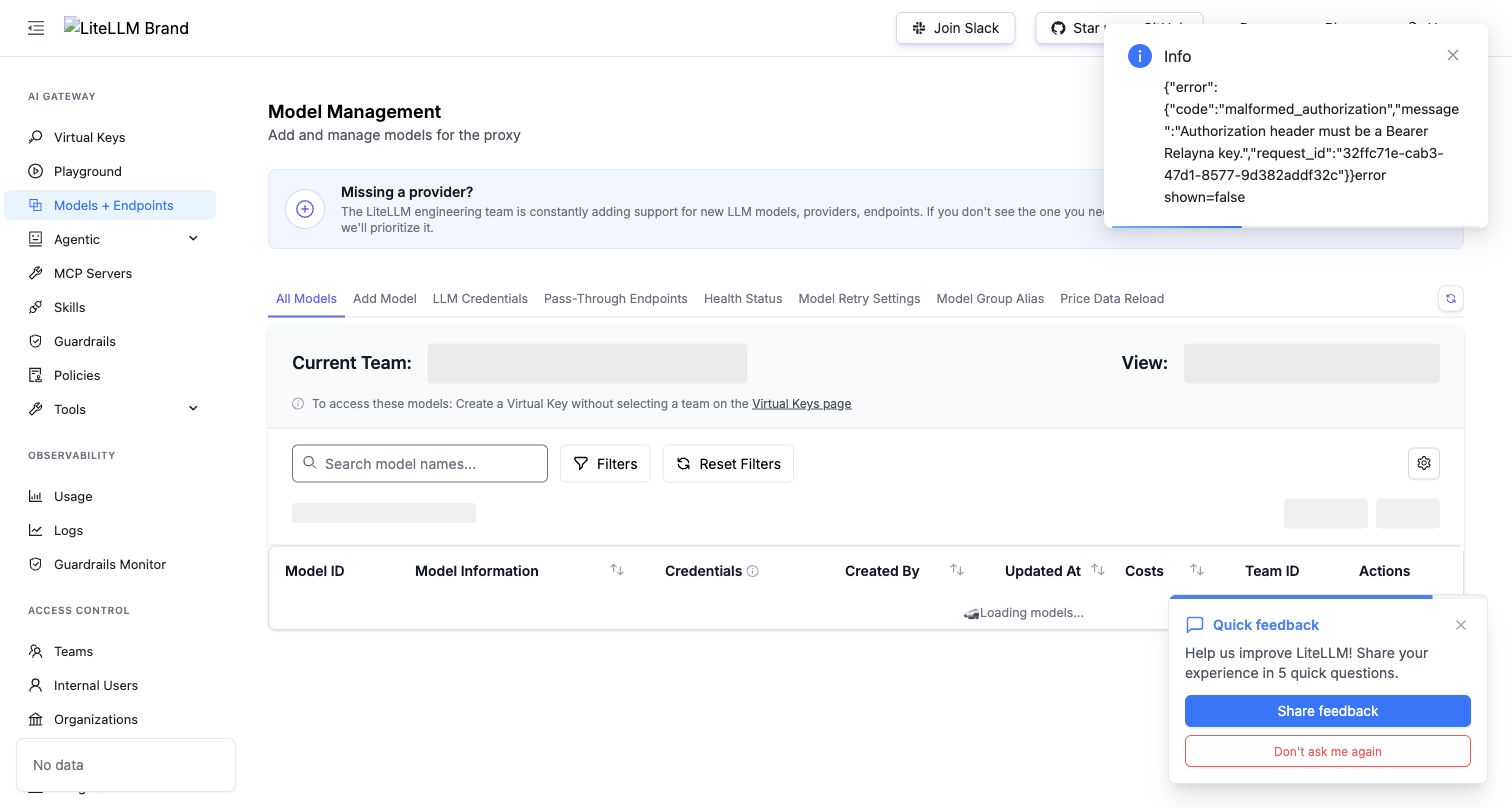Click the Internal Users person icon
The width and height of the screenshot is (1512, 808).
click(x=36, y=685)
